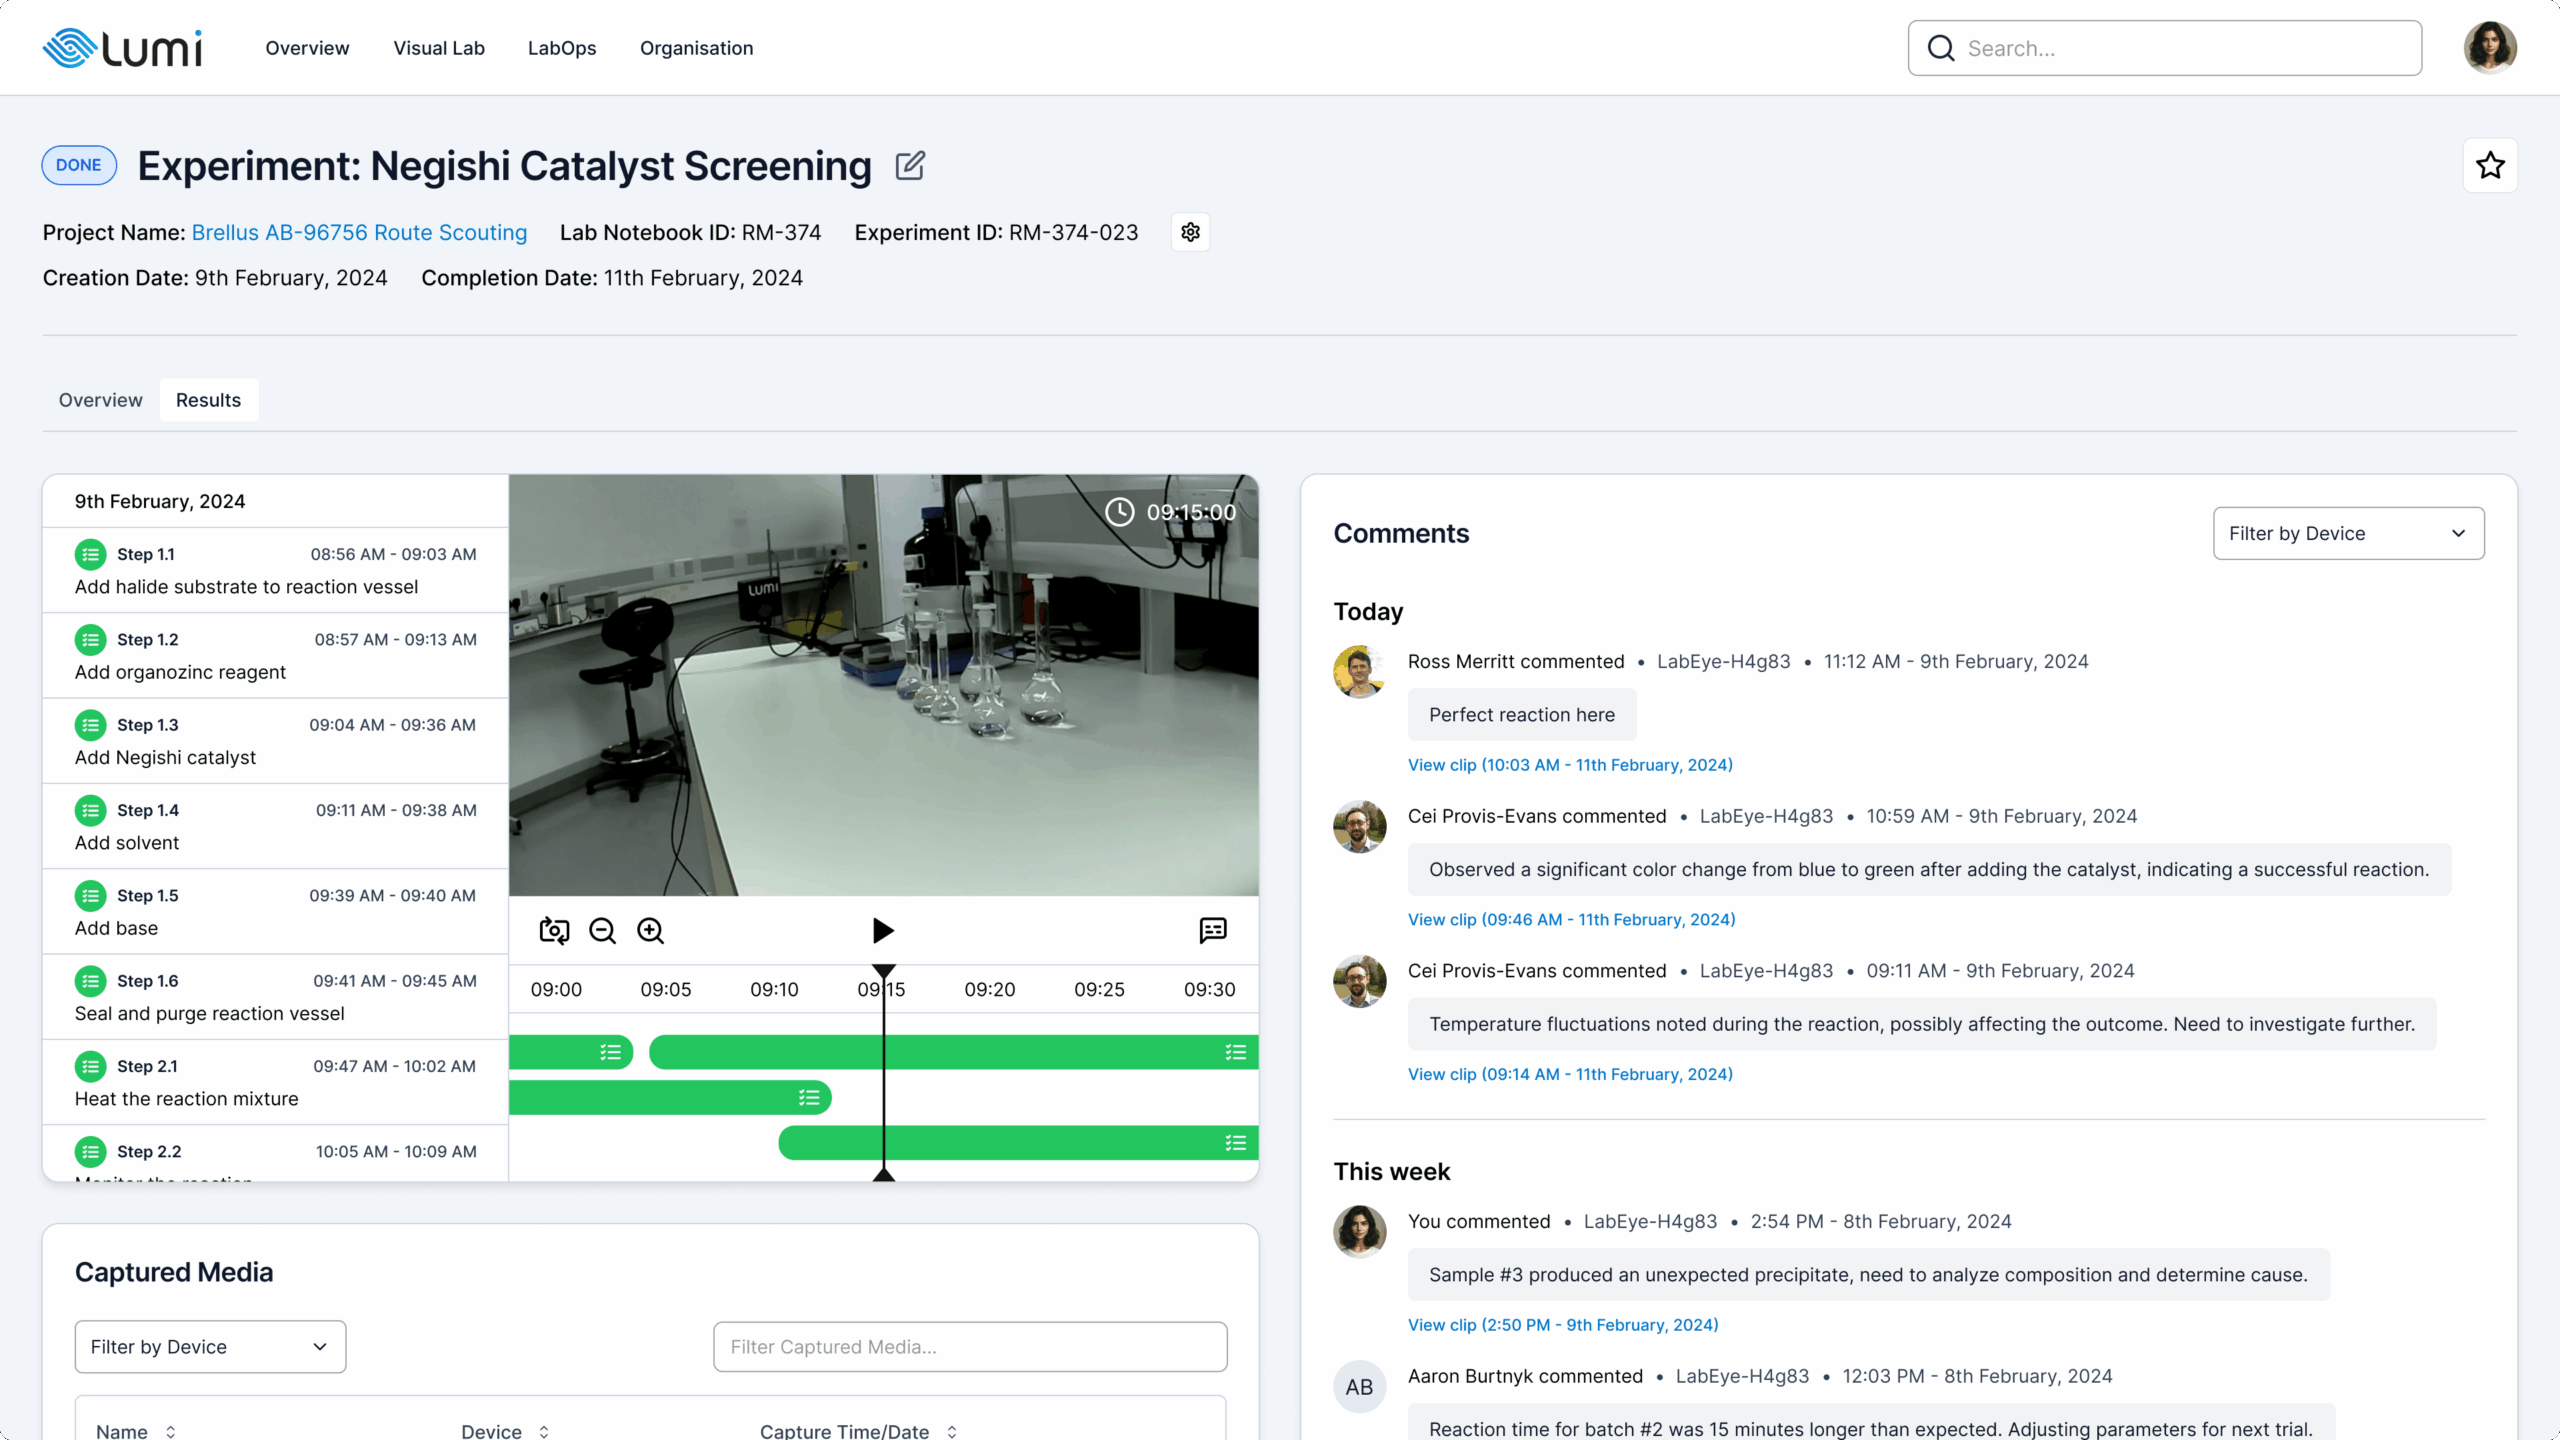
Task: Open the Organisation nav menu
Action: [x=697, y=48]
